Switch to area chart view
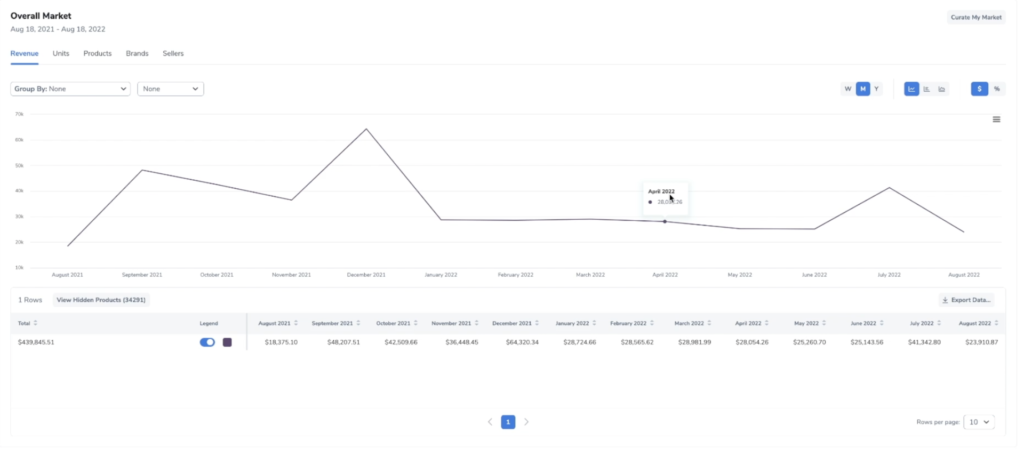Image resolution: width=1024 pixels, height=456 pixels. pos(942,89)
